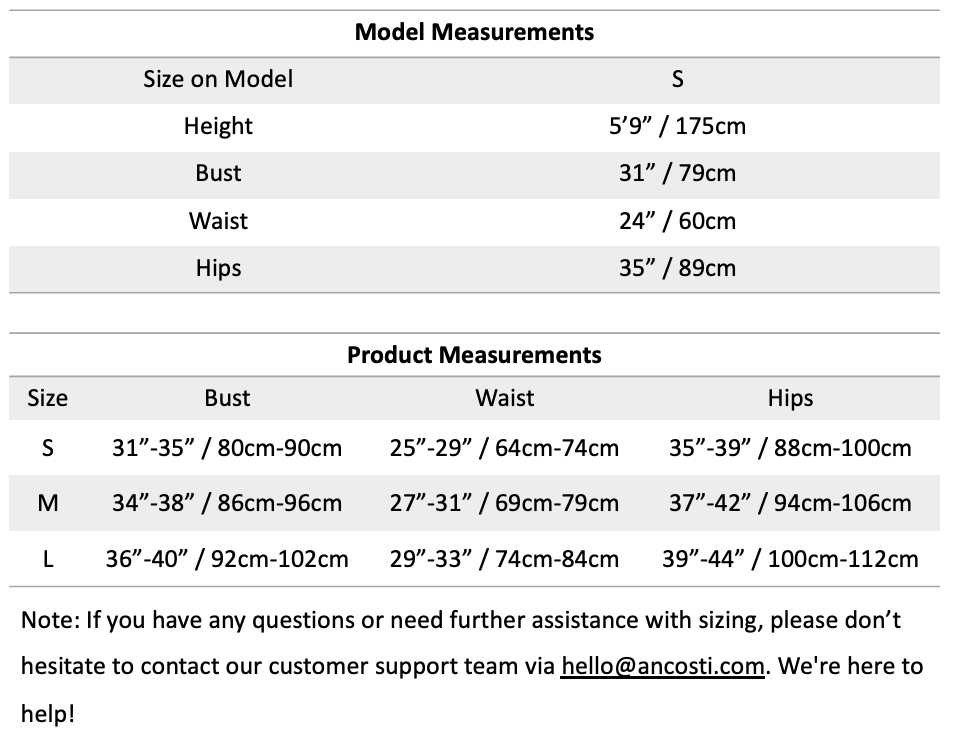This screenshot has height=732, width=954.
Task: Click the model hips value 35" / 89cm
Action: click(x=677, y=268)
